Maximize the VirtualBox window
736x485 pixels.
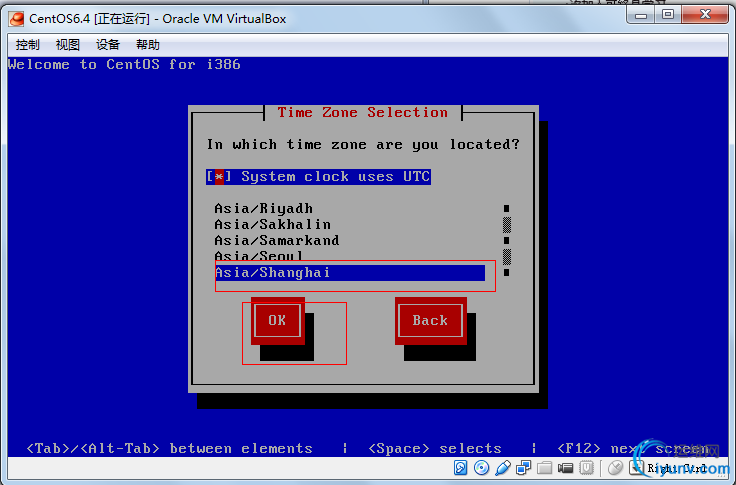[x=668, y=15]
